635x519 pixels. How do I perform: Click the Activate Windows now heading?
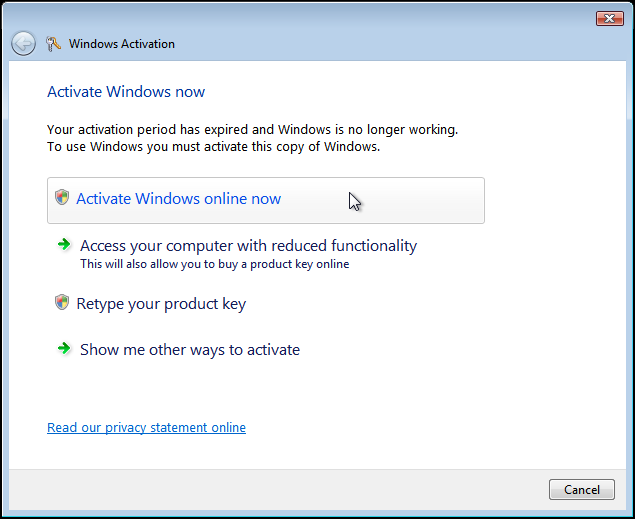pos(126,92)
